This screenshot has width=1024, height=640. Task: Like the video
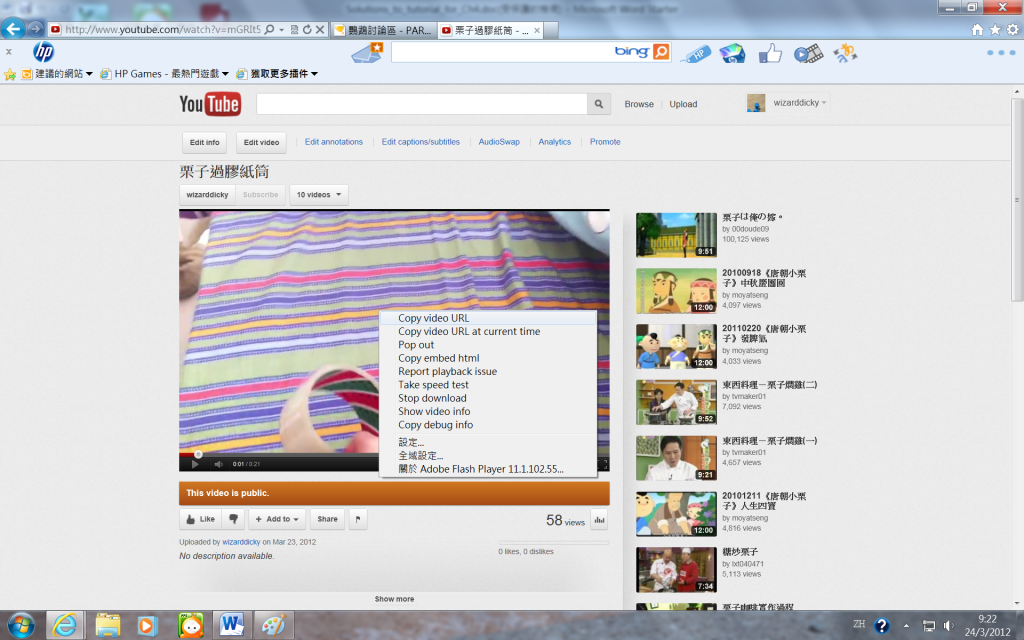(200, 519)
